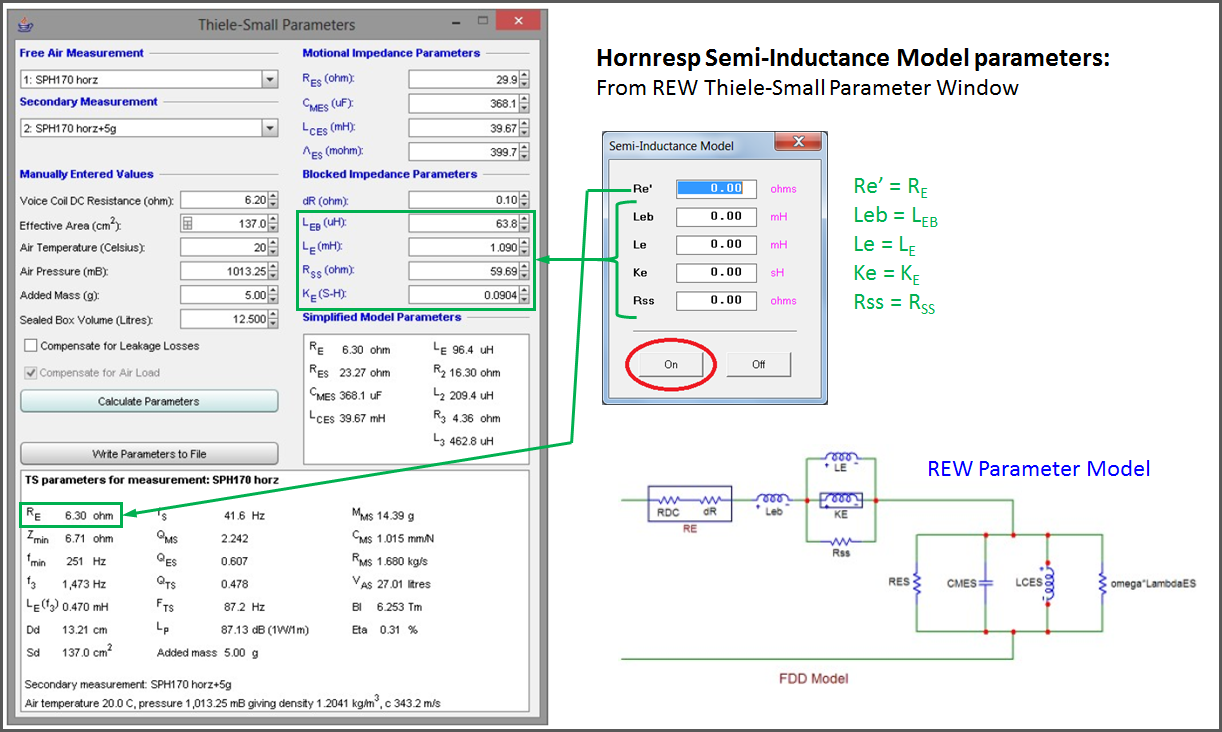Viewport: 1222px width, 732px height.
Task: Click the Java icon in Thiele-Small title bar
Action: pos(26,24)
